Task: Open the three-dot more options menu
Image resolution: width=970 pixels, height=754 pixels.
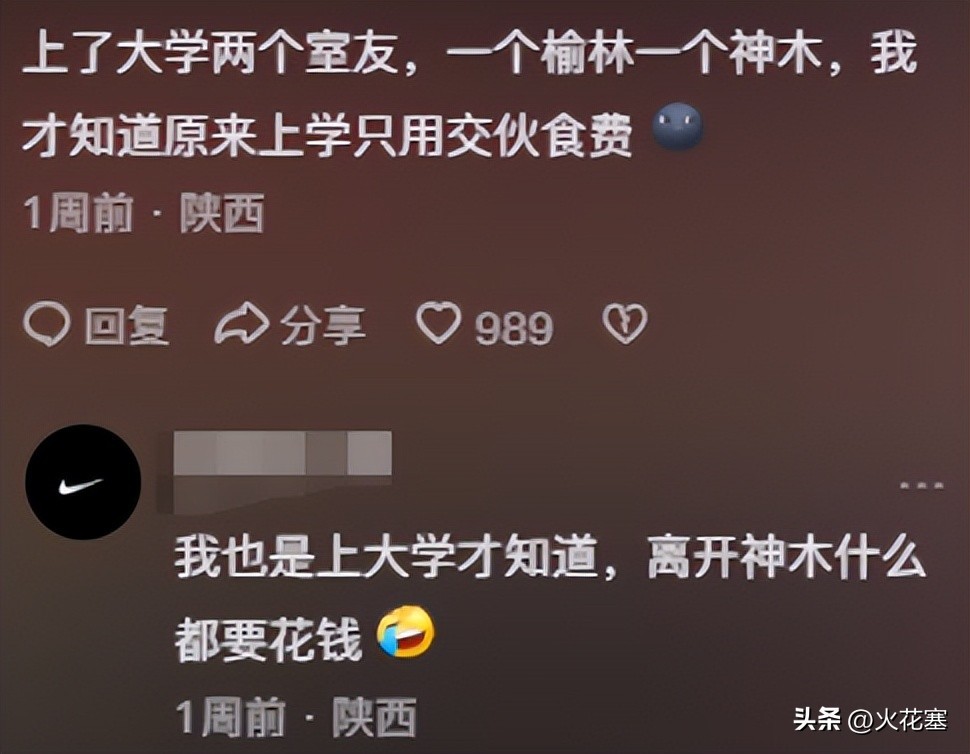Action: [921, 486]
